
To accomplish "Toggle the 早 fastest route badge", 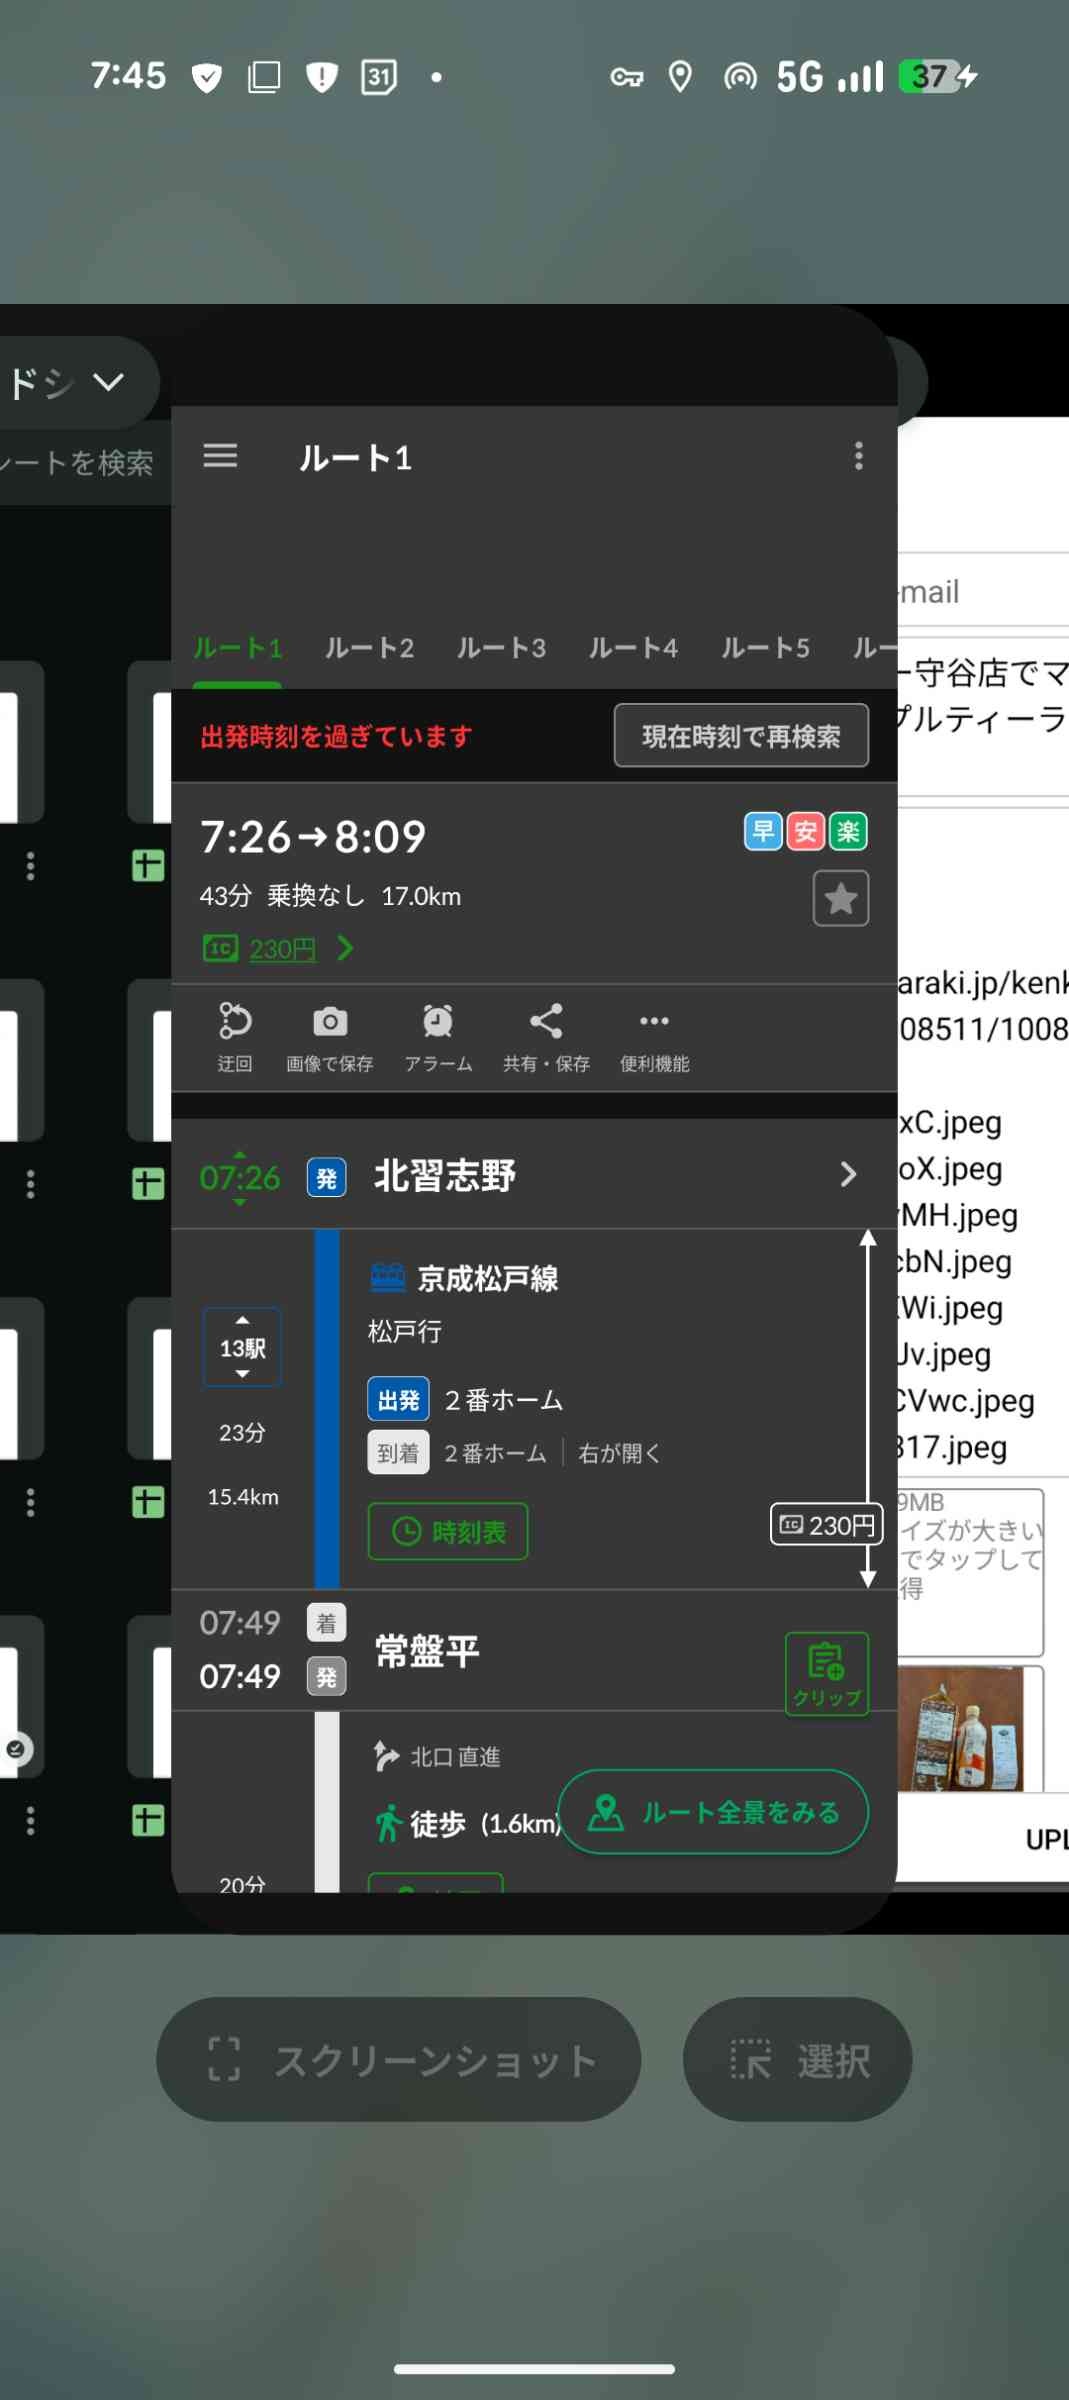I will click(762, 831).
